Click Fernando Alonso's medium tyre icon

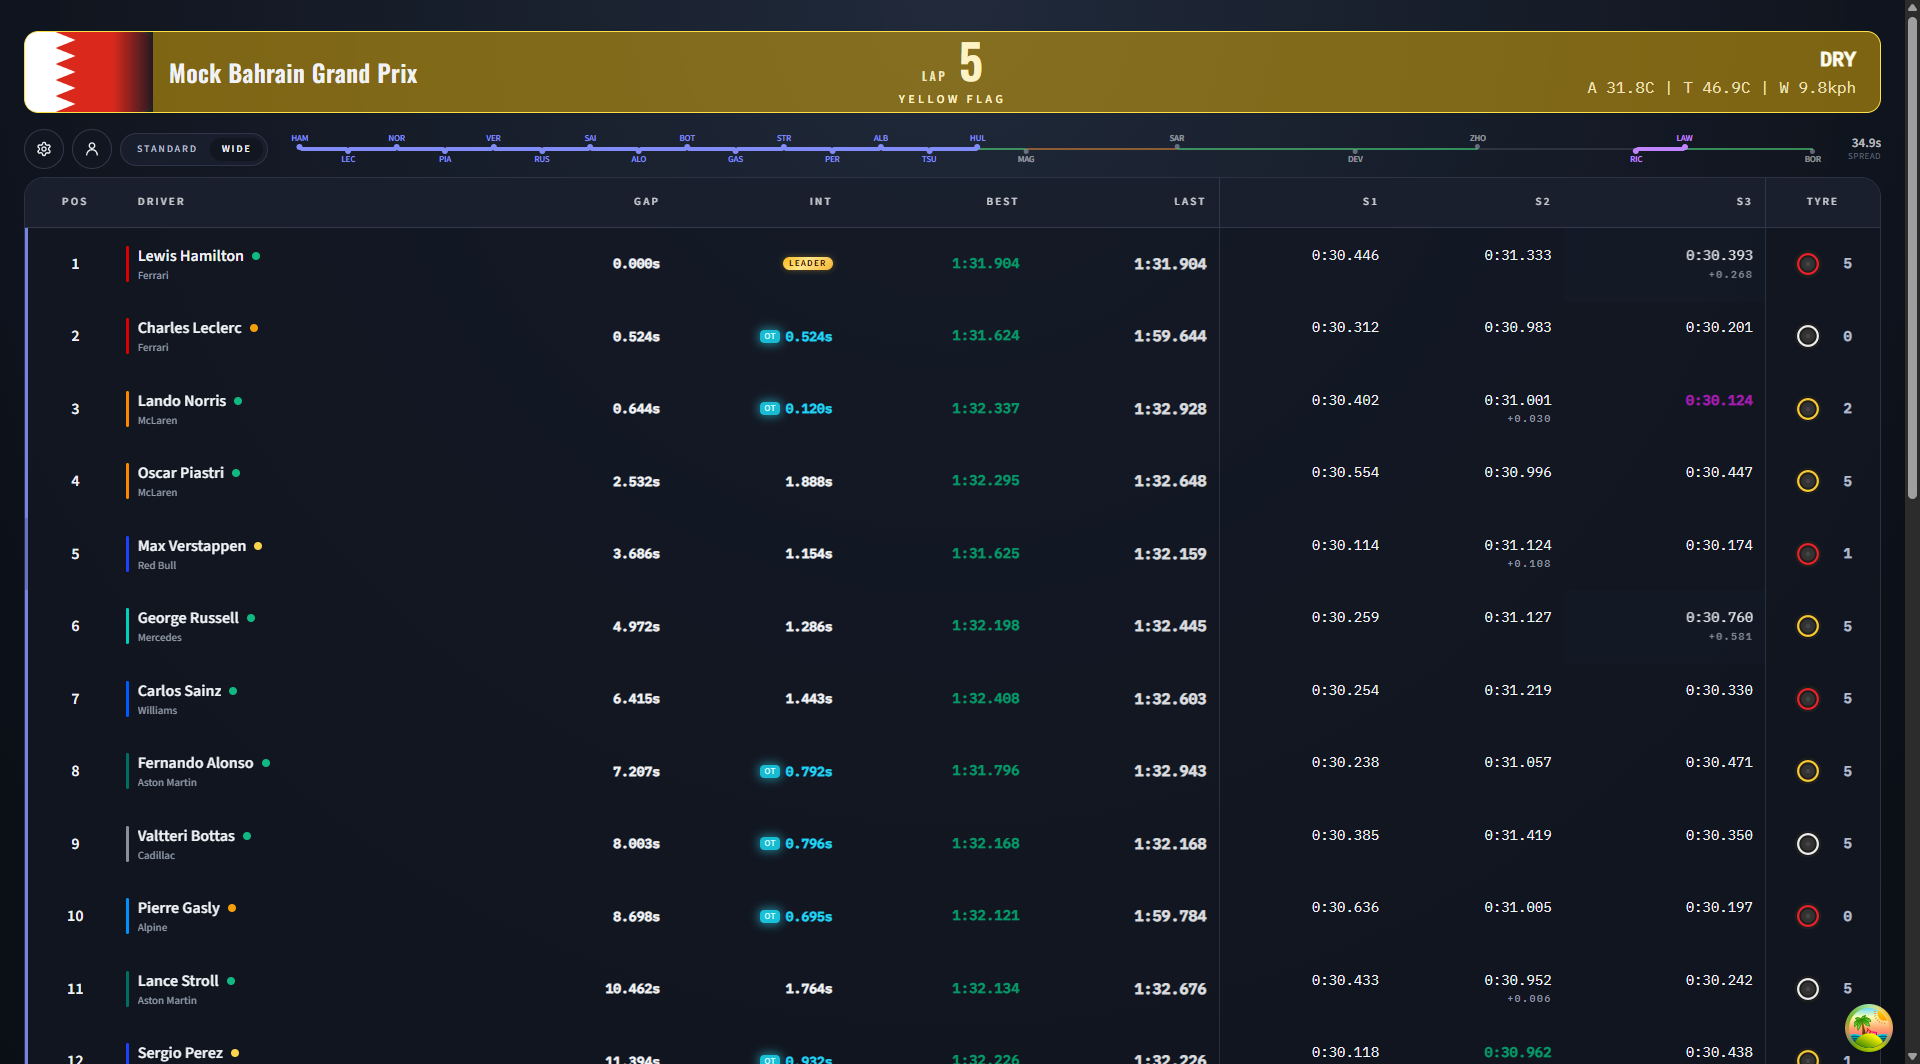click(x=1808, y=771)
